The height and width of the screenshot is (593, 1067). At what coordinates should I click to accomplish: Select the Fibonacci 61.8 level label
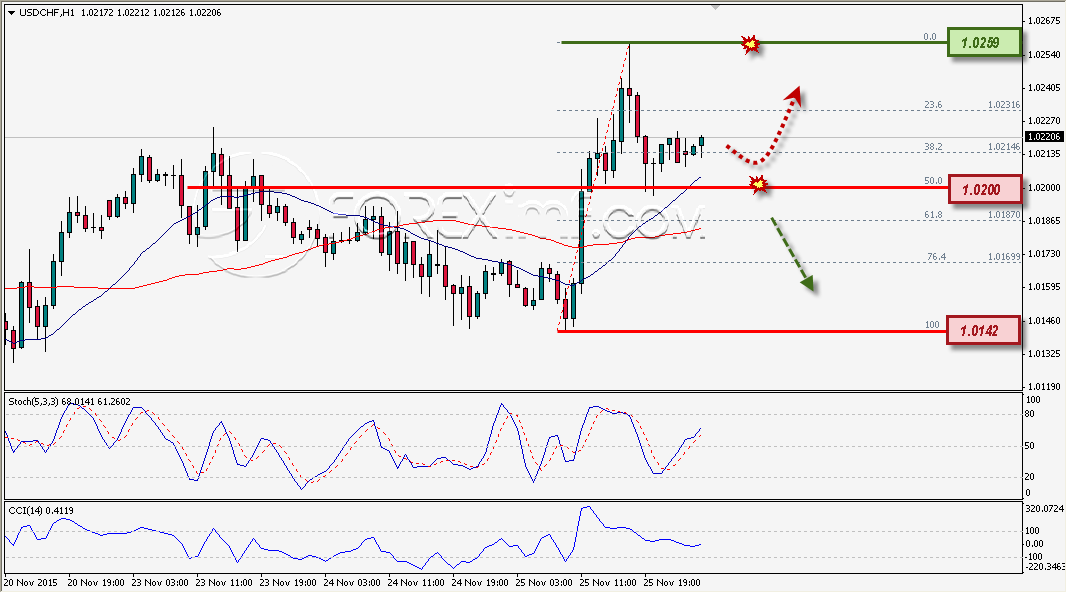pos(933,214)
